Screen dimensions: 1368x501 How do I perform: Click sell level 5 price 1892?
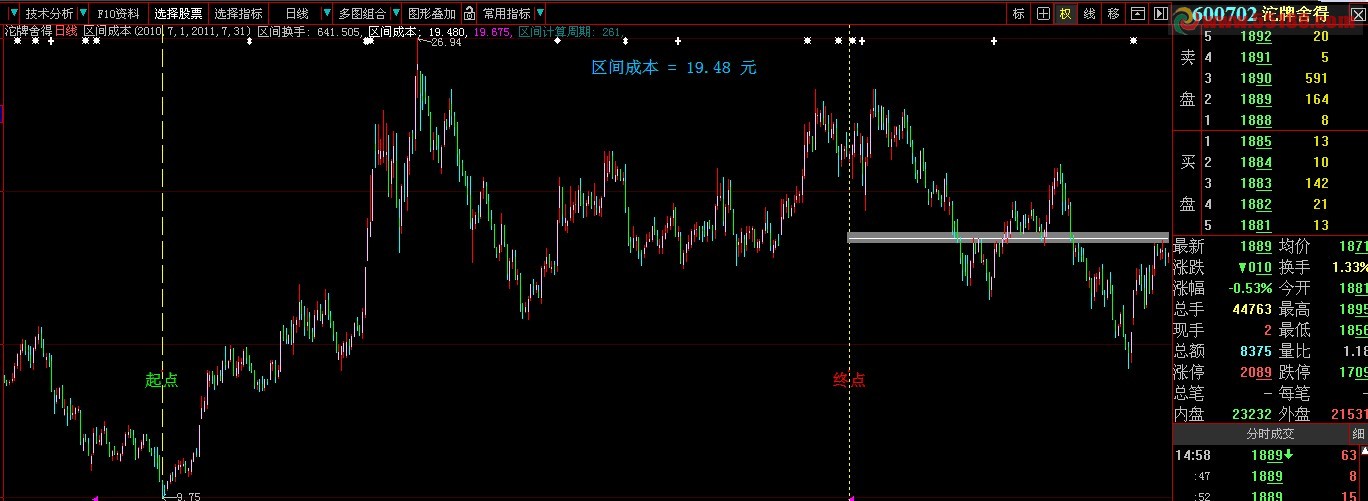(x=1256, y=37)
